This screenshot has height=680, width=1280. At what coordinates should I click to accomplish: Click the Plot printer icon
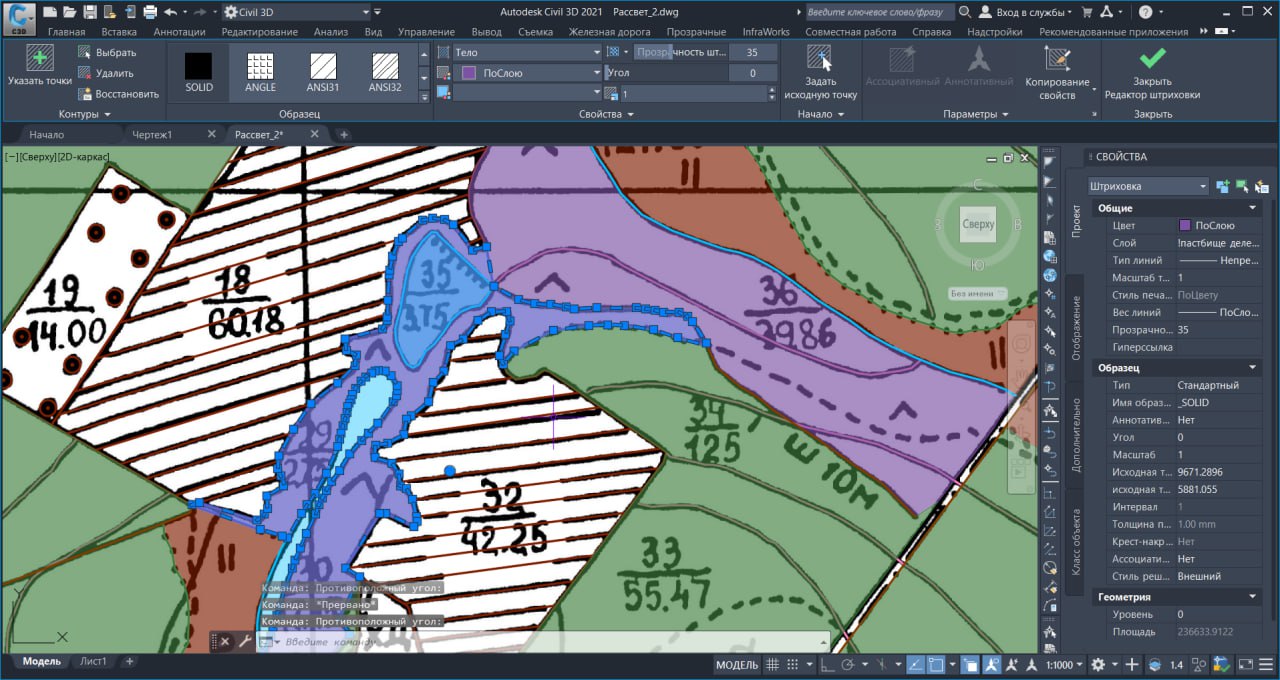pyautogui.click(x=150, y=12)
